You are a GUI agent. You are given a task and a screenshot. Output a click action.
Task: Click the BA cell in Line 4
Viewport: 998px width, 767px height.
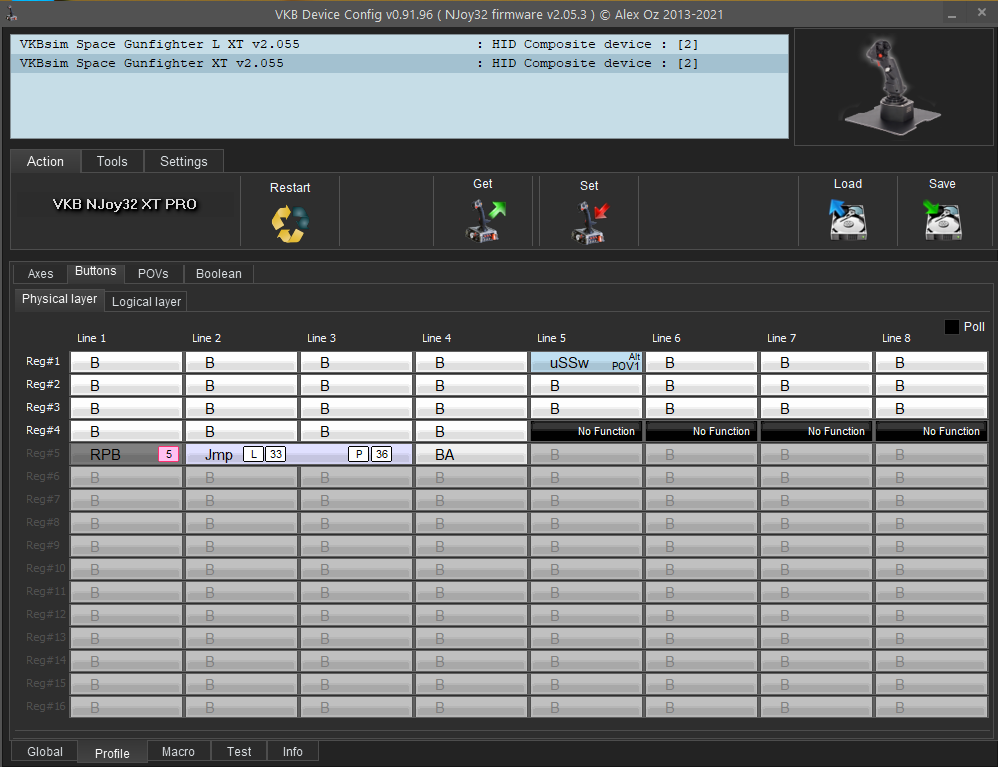[471, 454]
